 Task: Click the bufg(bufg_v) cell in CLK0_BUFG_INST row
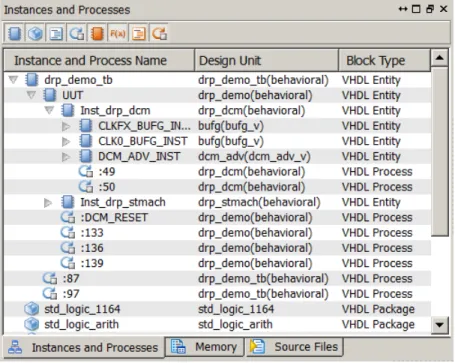(x=231, y=141)
